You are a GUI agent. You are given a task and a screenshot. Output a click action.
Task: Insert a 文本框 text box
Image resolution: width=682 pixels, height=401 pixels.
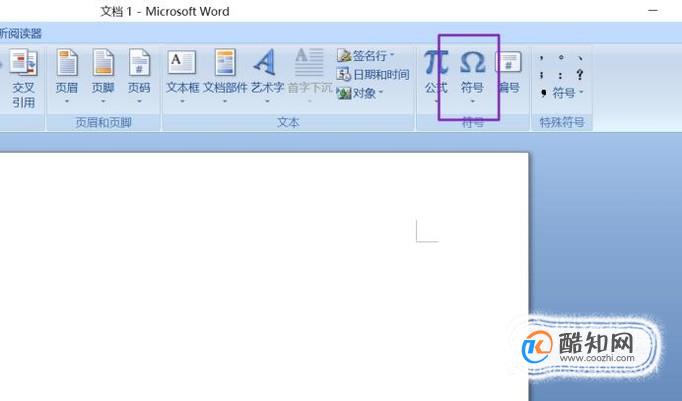[182, 77]
